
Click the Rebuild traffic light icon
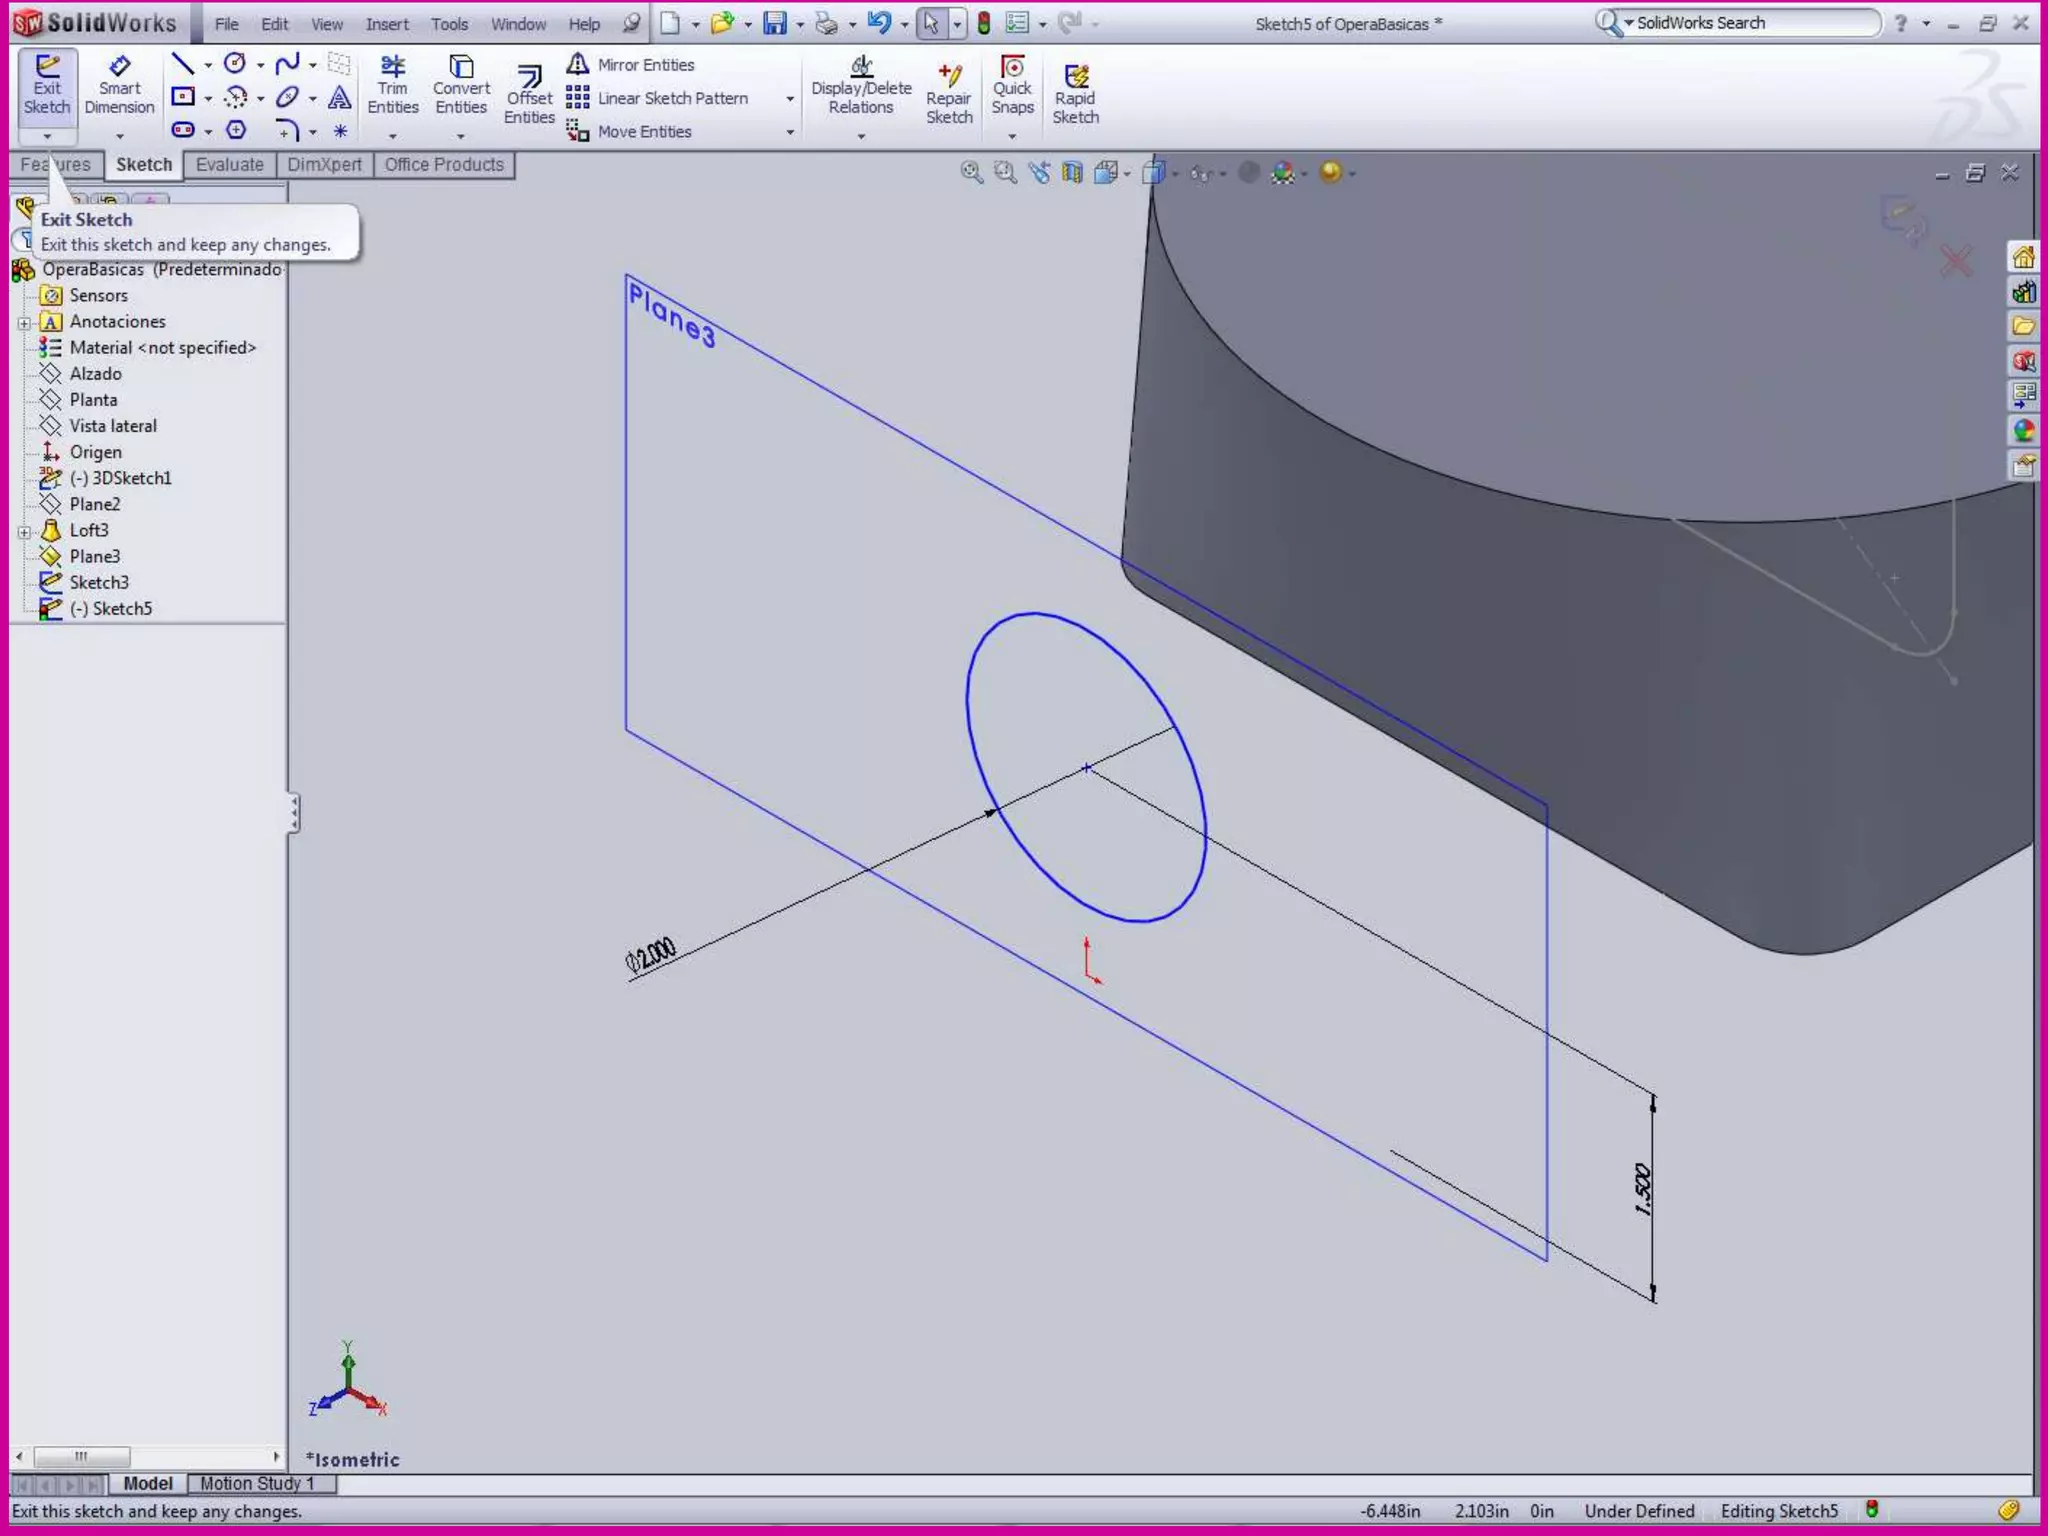tap(984, 23)
